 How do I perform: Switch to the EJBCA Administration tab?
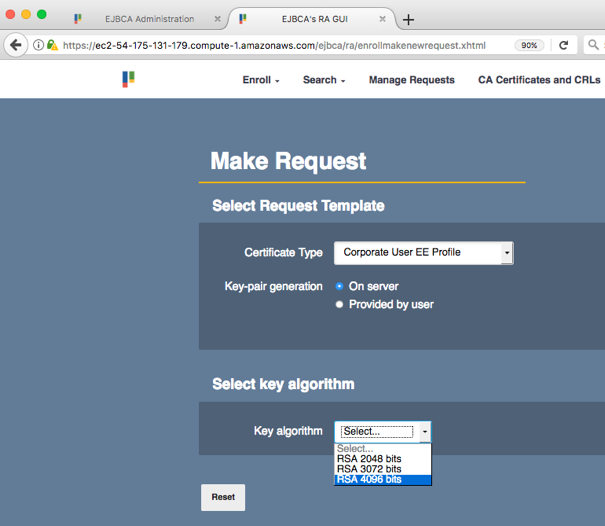[148, 19]
